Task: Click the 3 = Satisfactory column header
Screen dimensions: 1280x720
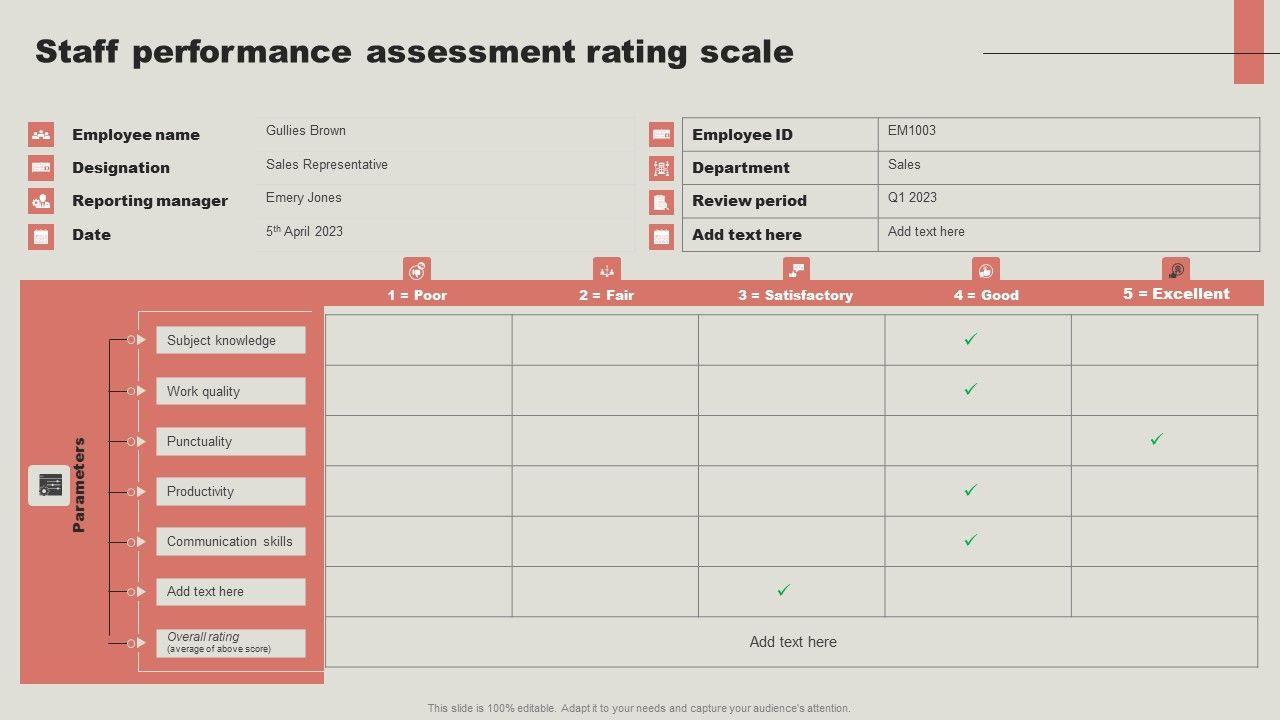Action: (x=796, y=295)
